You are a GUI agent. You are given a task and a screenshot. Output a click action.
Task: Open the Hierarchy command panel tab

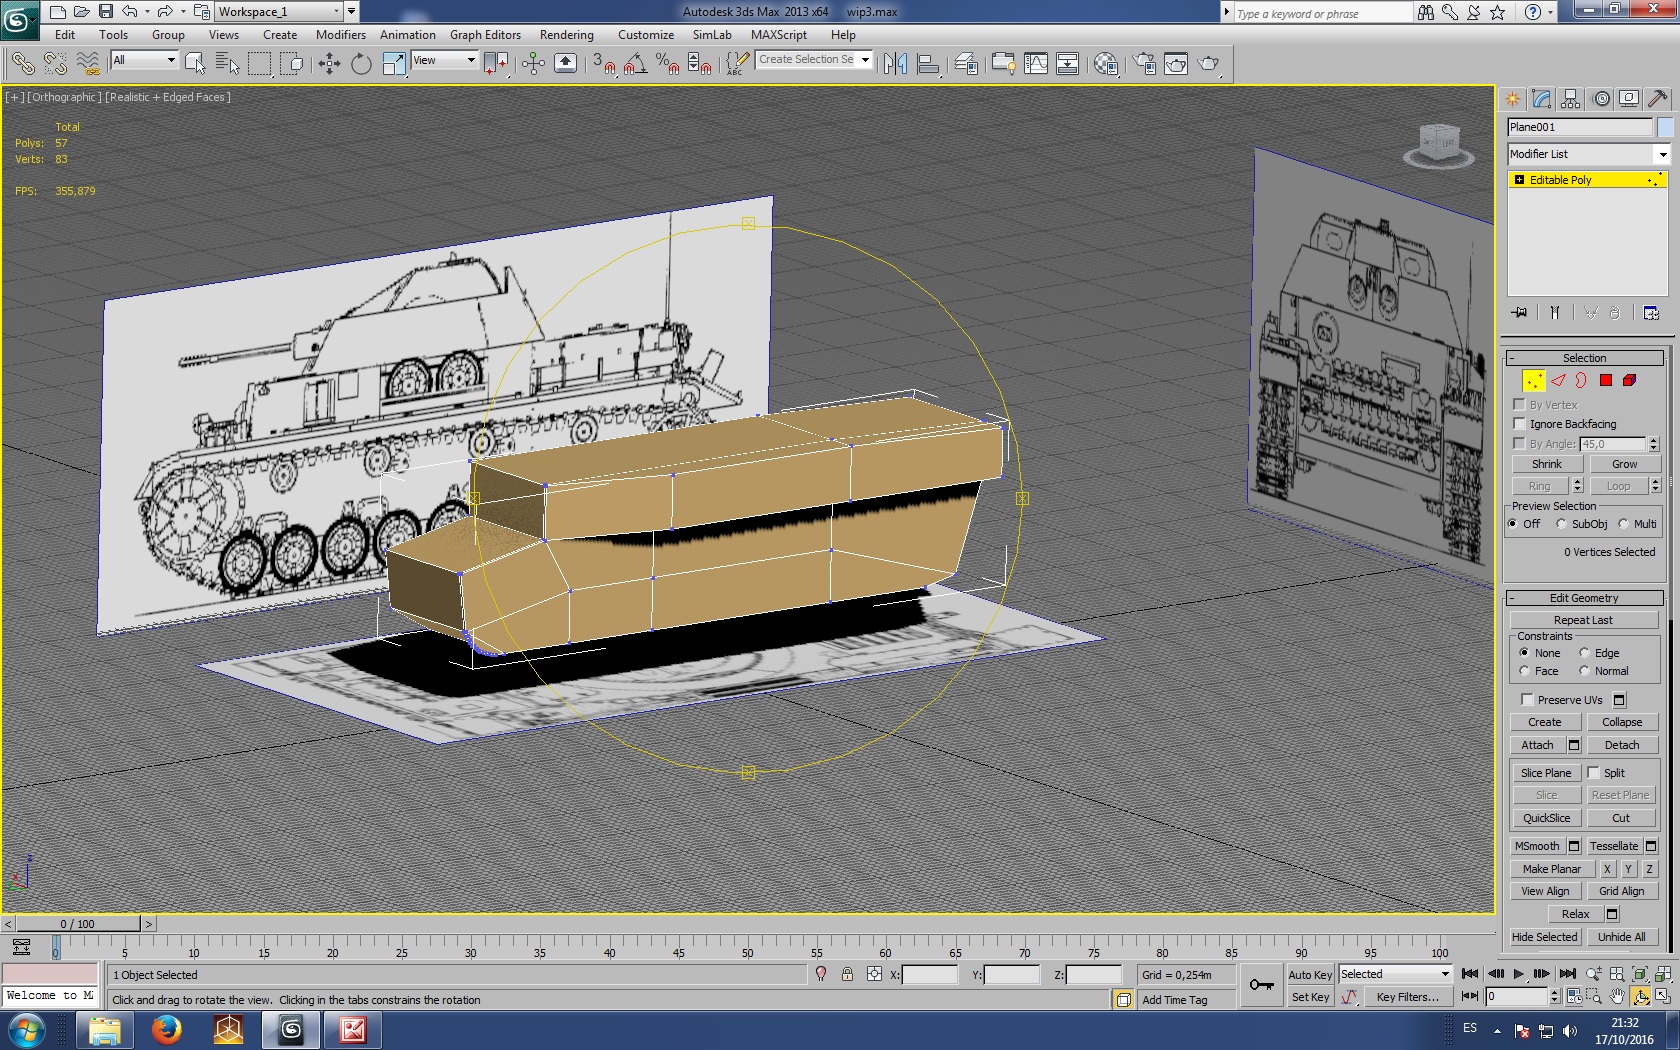(x=1571, y=99)
